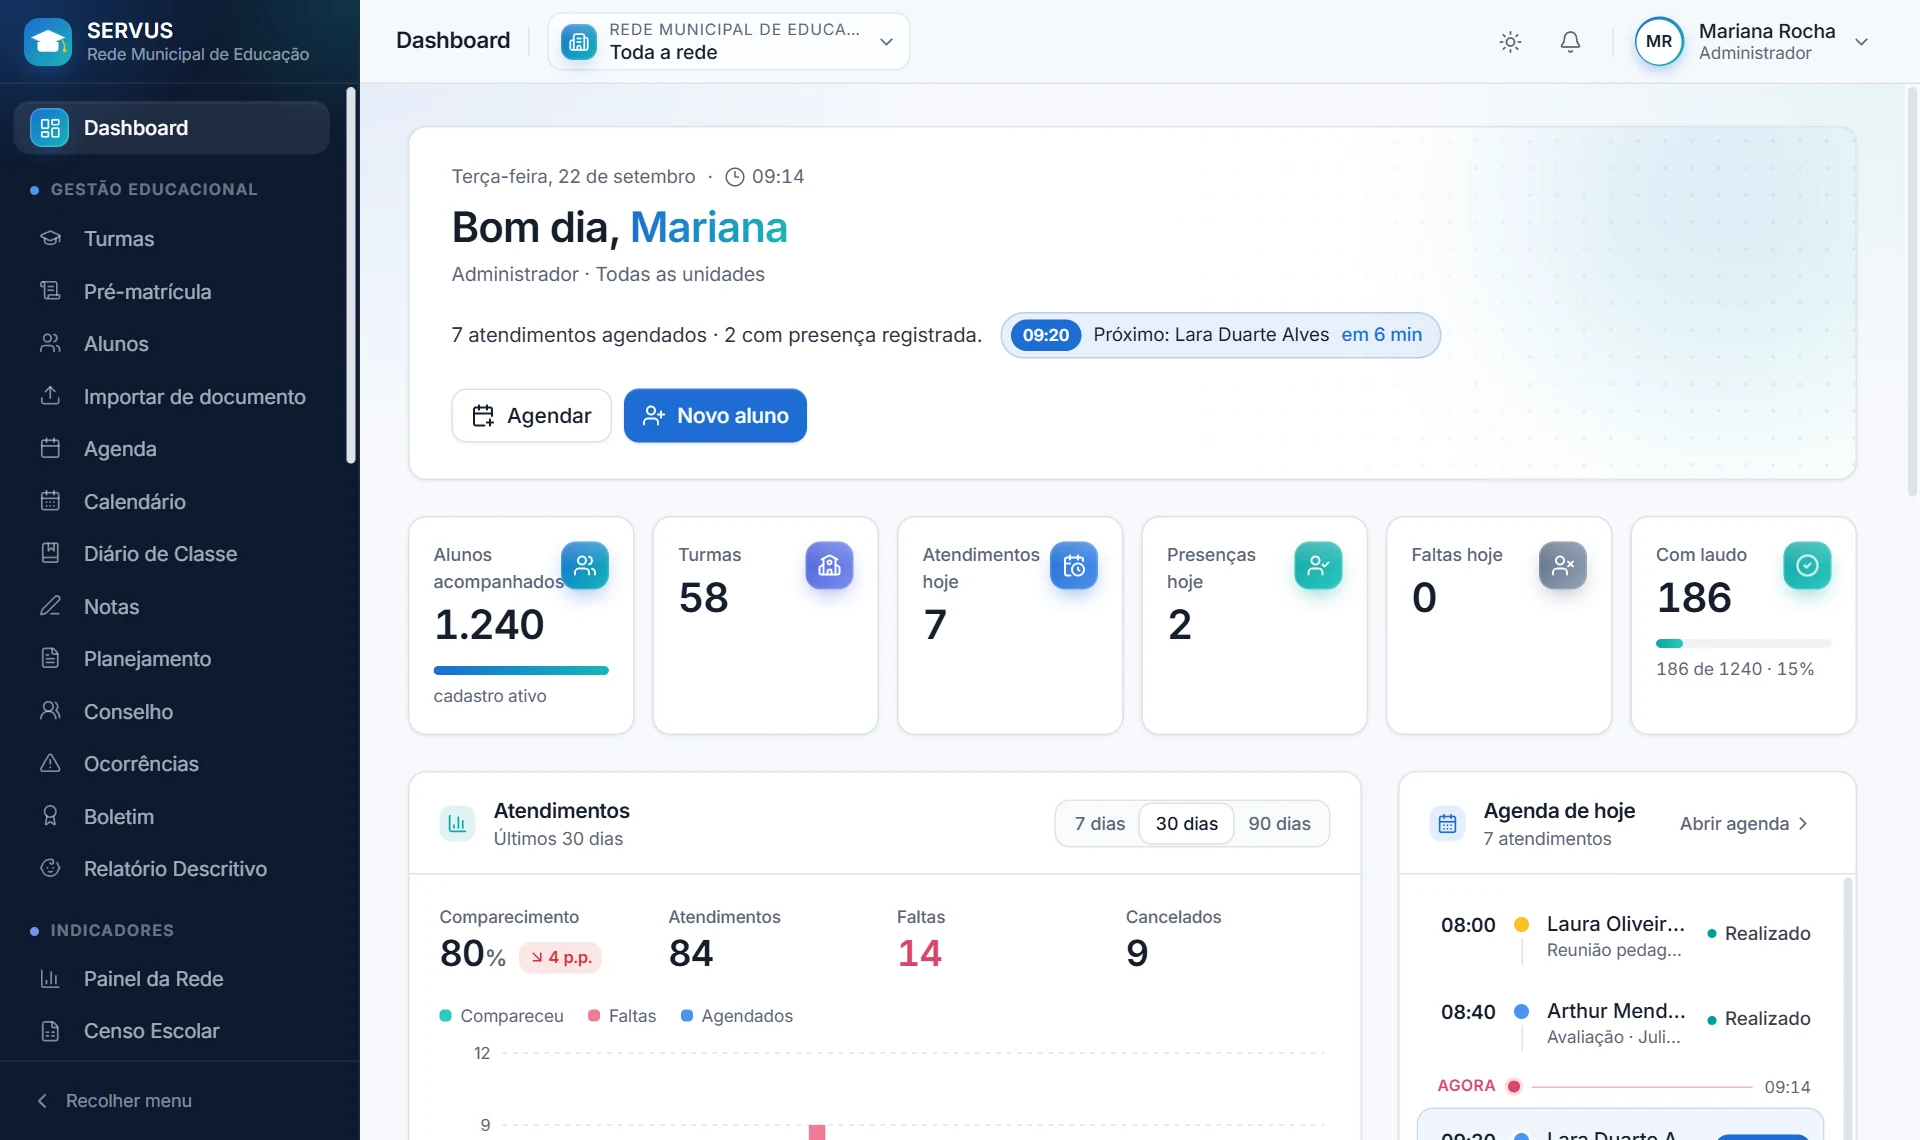Click the Agendar button
This screenshot has width=1920, height=1140.
[531, 415]
